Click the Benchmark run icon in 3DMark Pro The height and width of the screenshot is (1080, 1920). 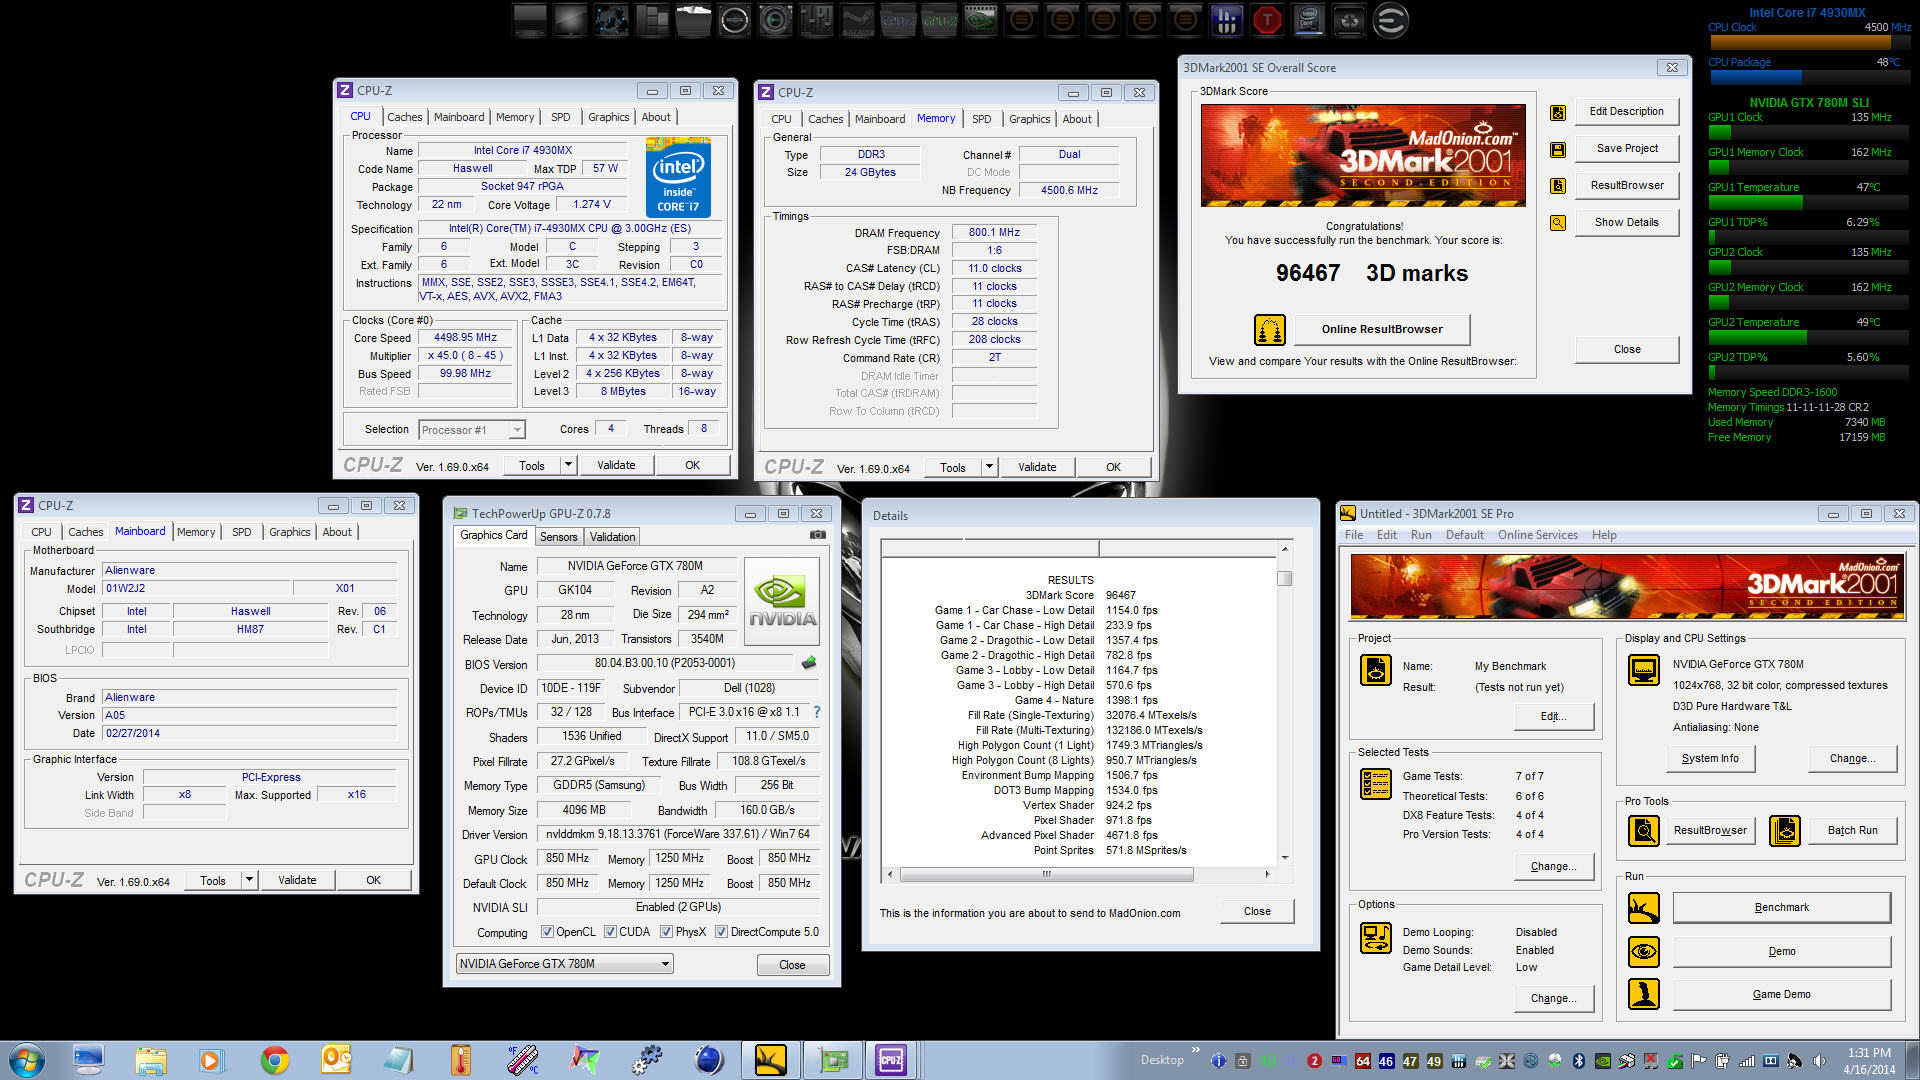[x=1644, y=908]
